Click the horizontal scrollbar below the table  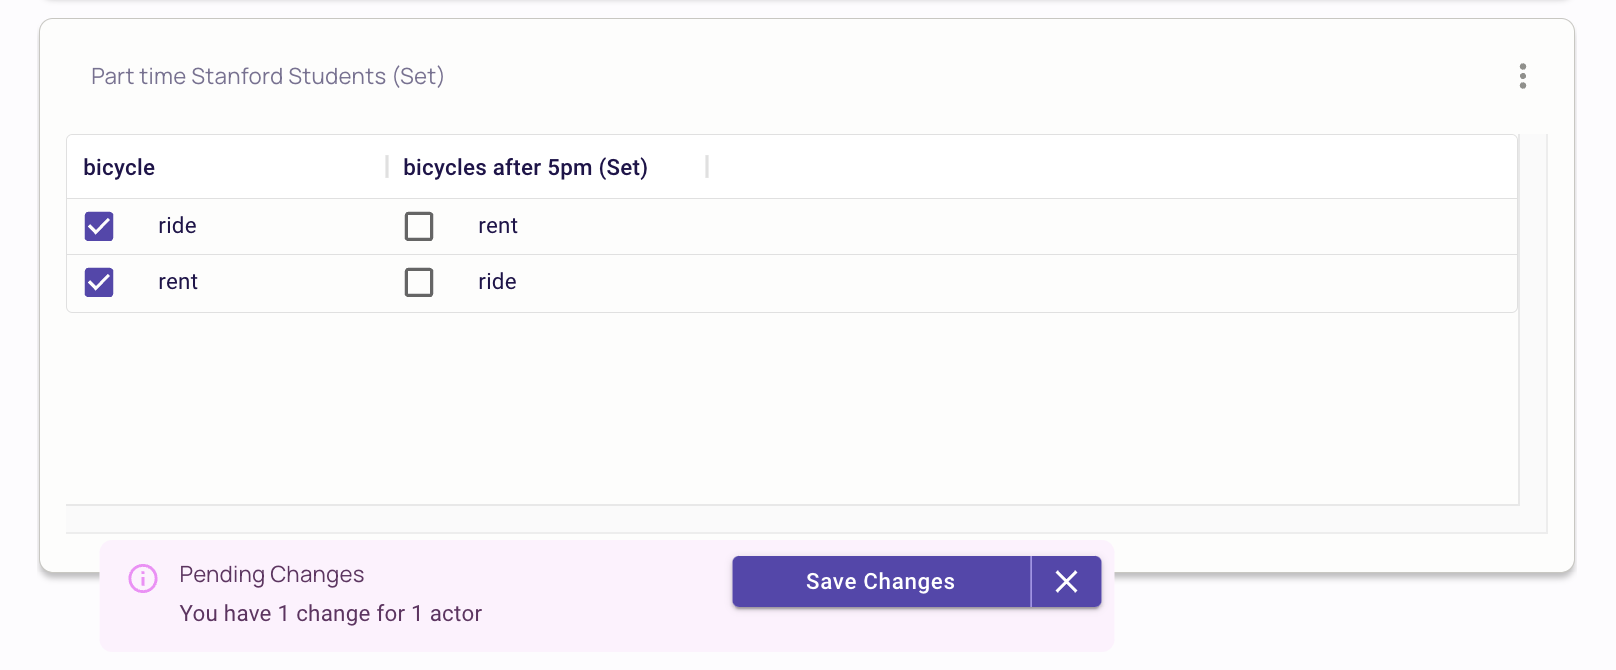pos(790,519)
